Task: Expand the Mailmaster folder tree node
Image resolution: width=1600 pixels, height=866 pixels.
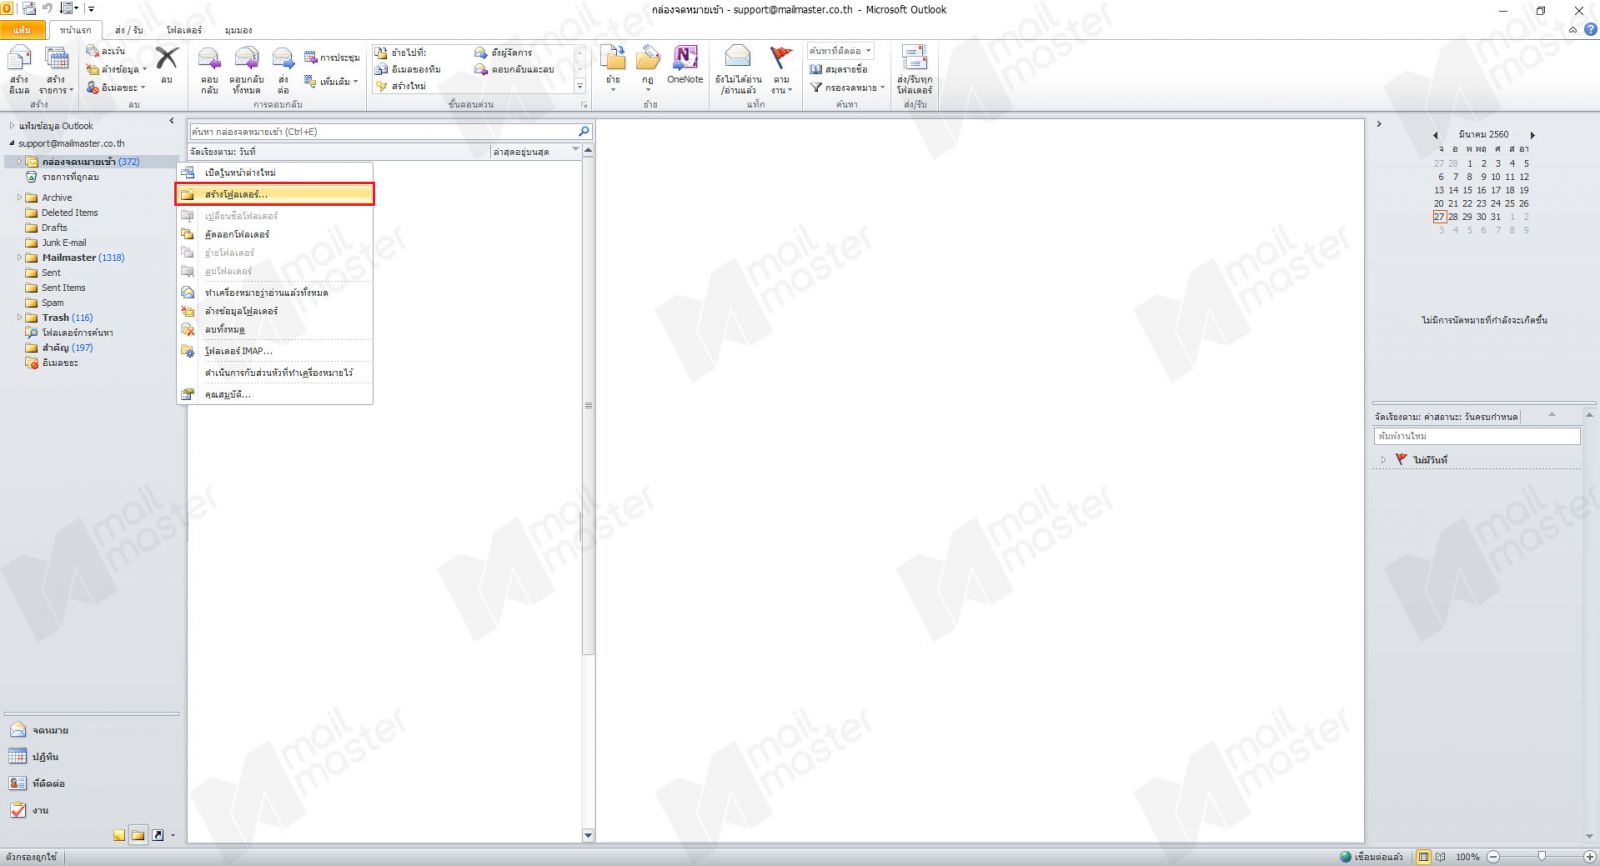Action: tap(19, 258)
